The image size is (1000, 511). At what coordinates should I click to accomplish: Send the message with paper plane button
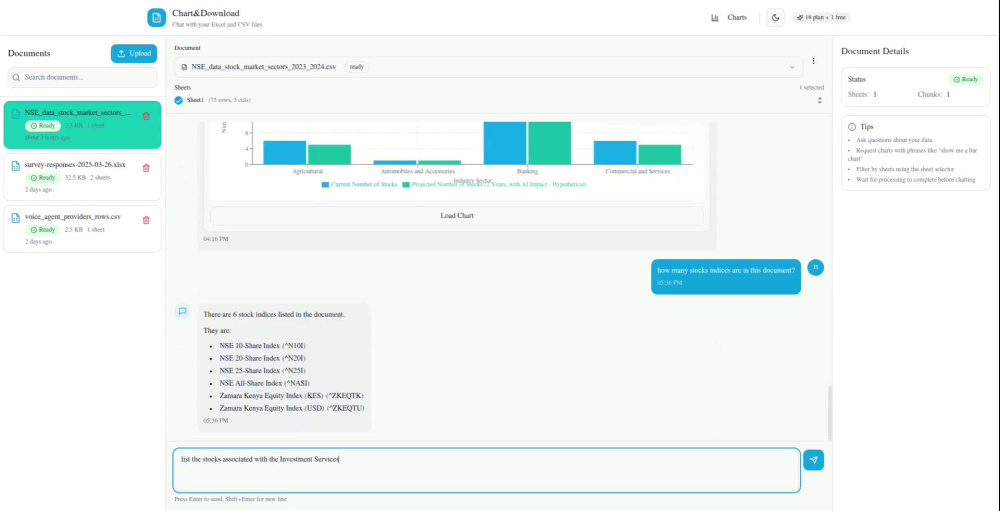tap(813, 460)
